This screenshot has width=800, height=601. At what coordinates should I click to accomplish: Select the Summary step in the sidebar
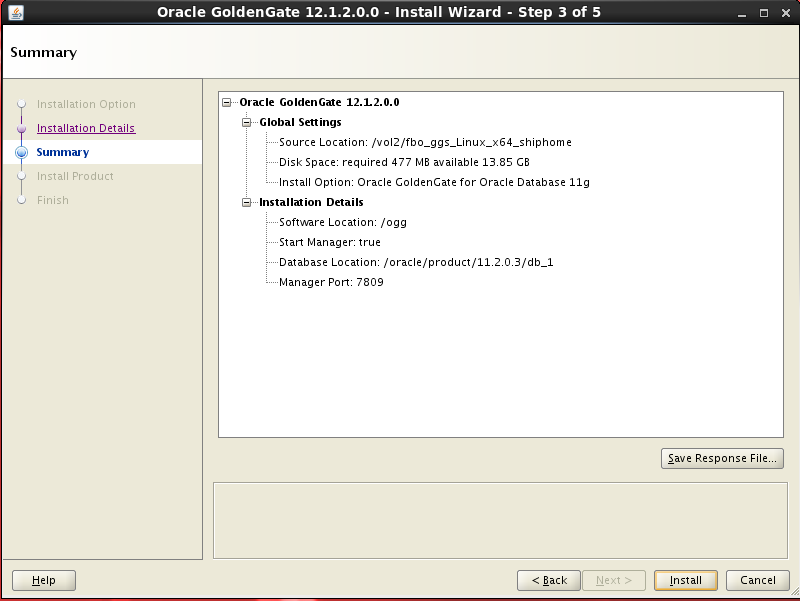click(x=63, y=152)
